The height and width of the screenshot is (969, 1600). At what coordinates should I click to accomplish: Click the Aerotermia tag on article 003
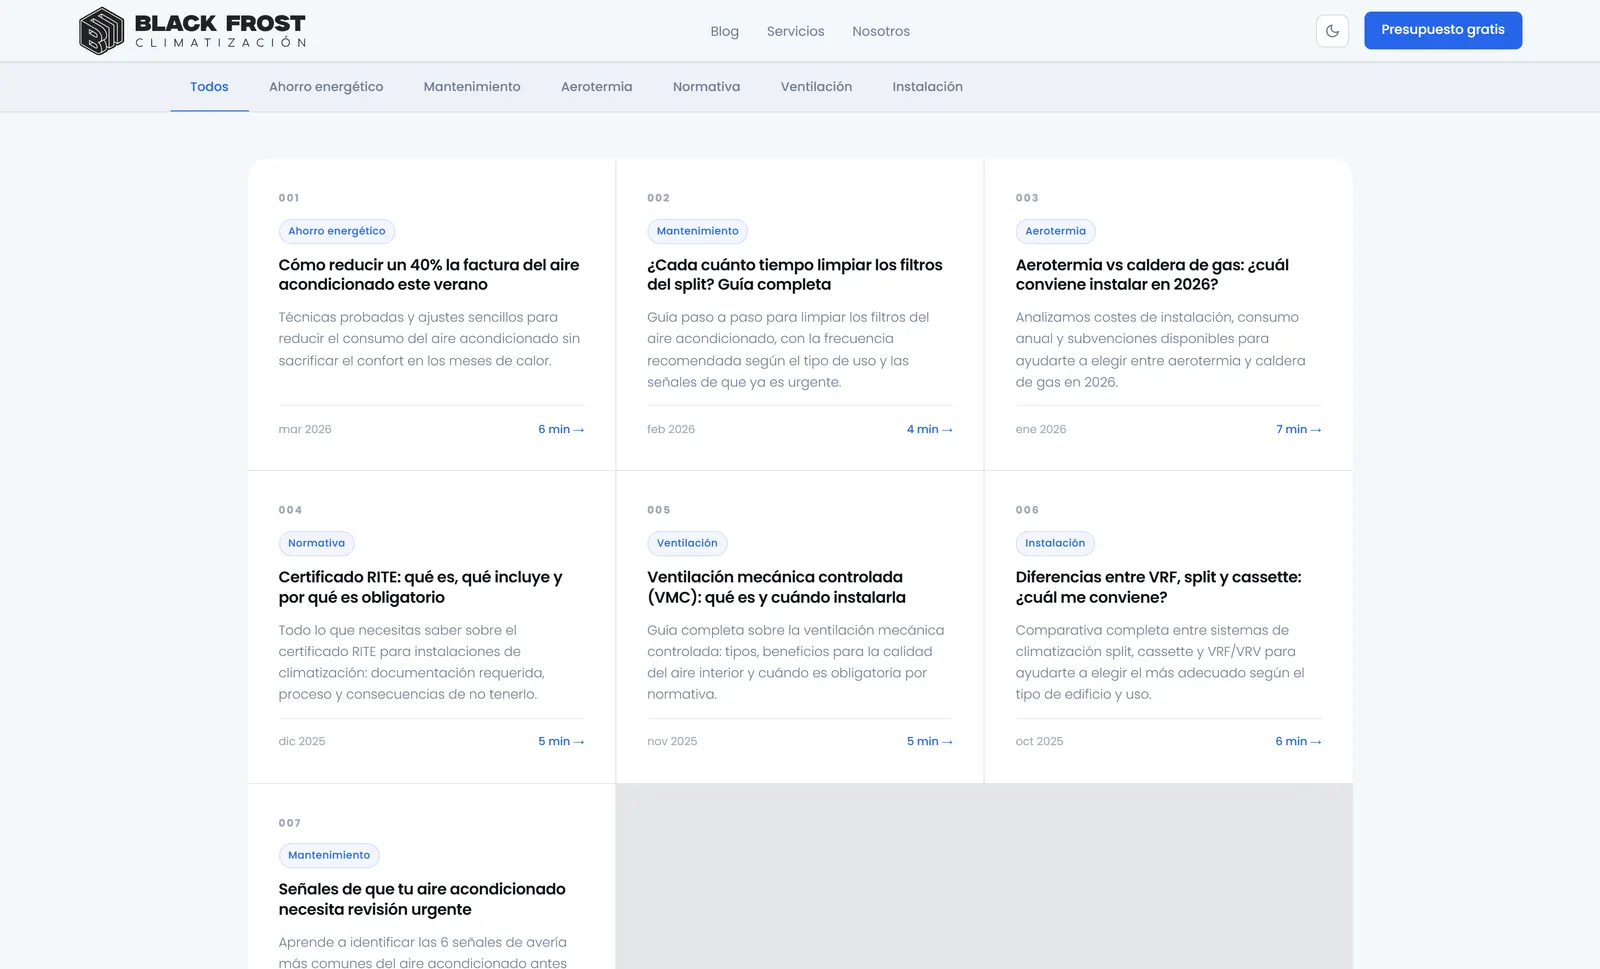click(x=1055, y=231)
